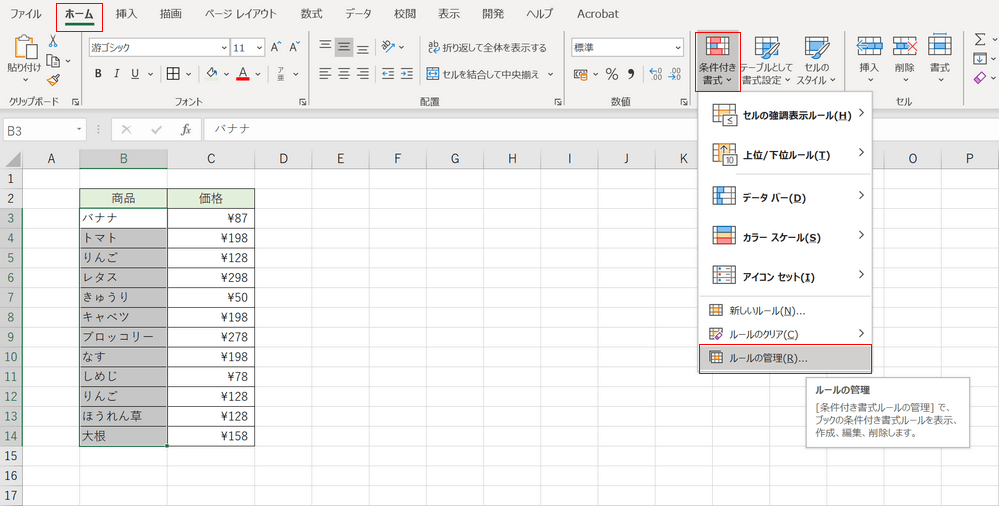Decrease font size with smaller A icon
This screenshot has width=999, height=506.
294,47
